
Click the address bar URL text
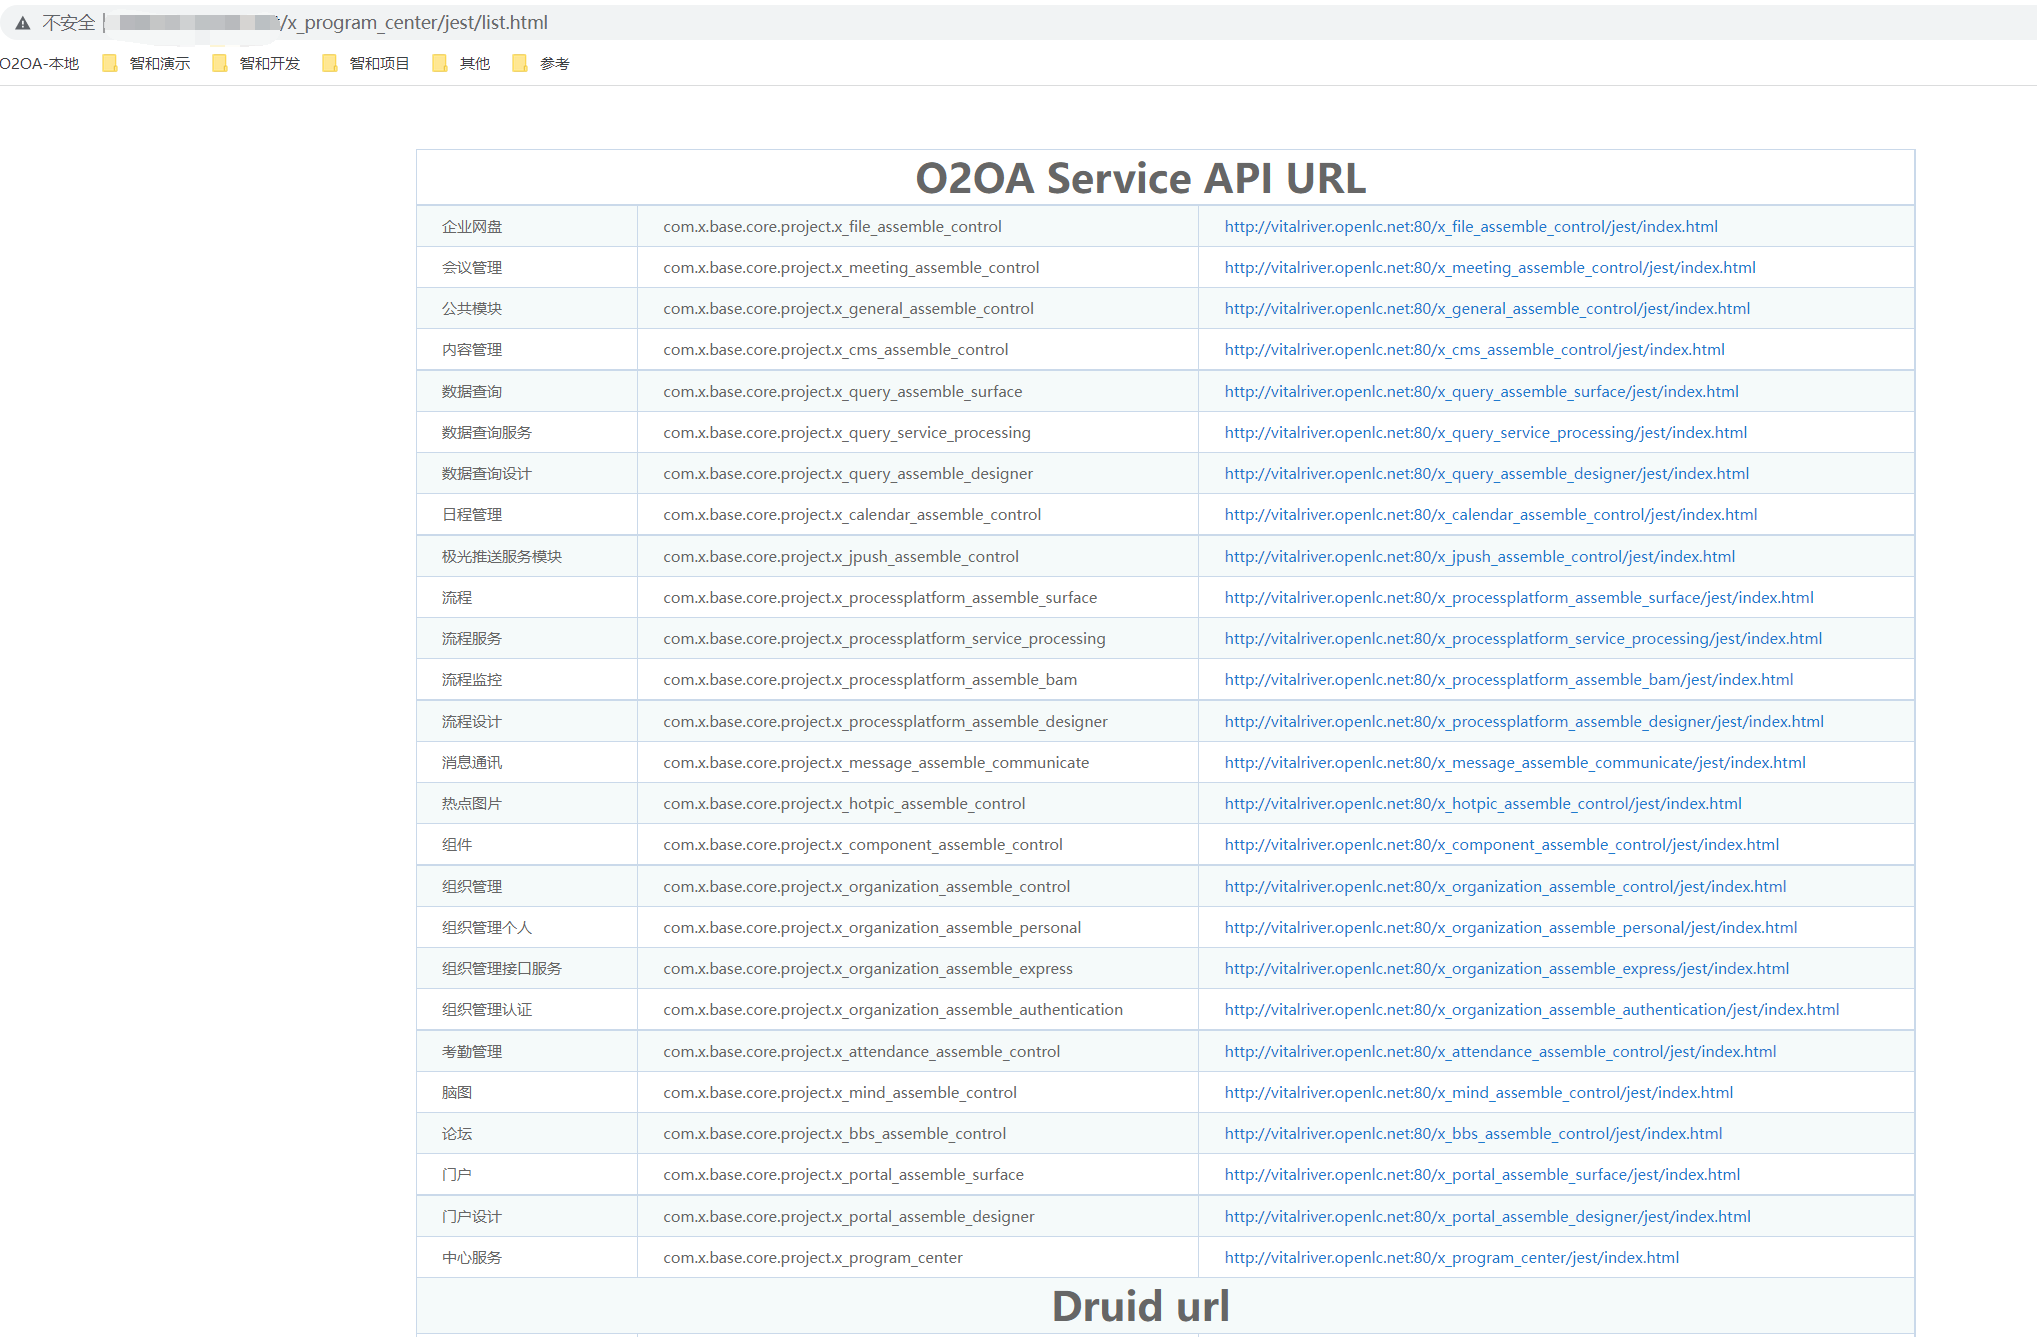414,23
